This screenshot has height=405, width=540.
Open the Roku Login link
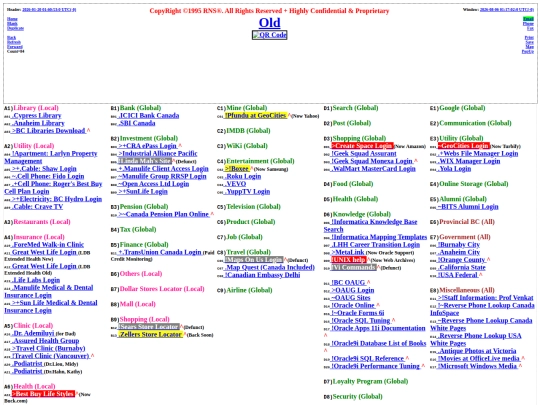243,176
